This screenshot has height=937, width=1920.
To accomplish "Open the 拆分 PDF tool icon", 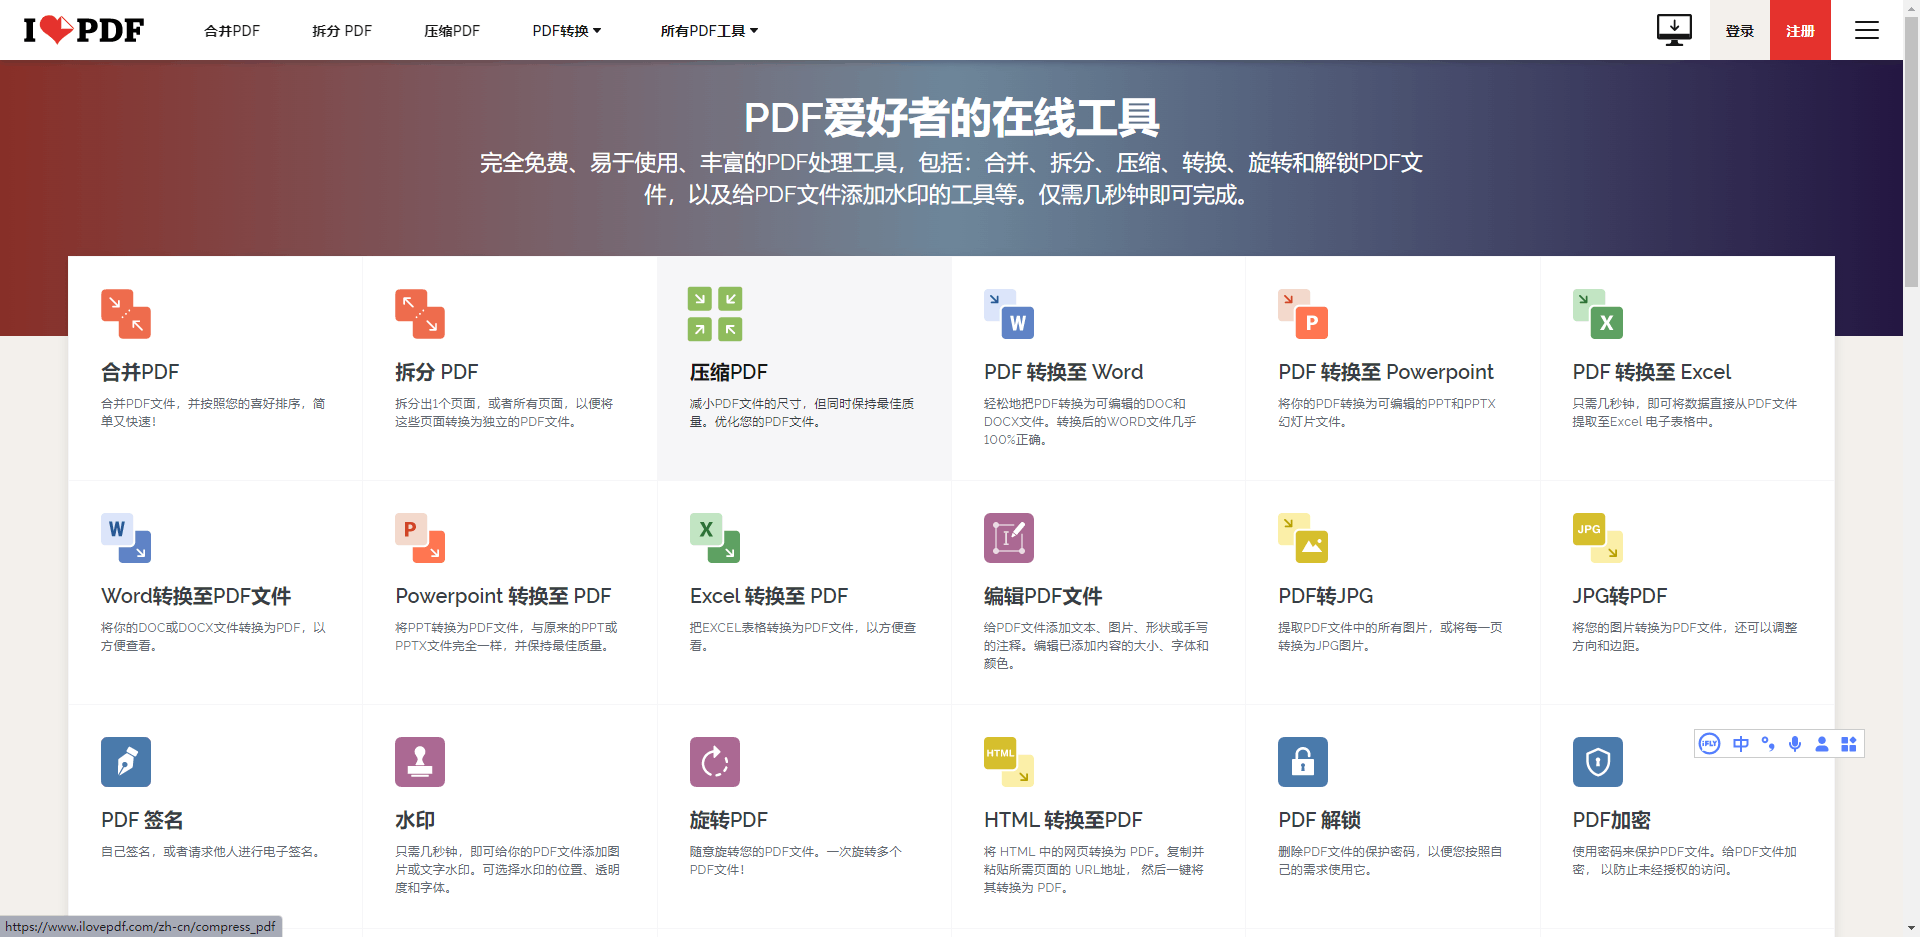I will tap(420, 314).
